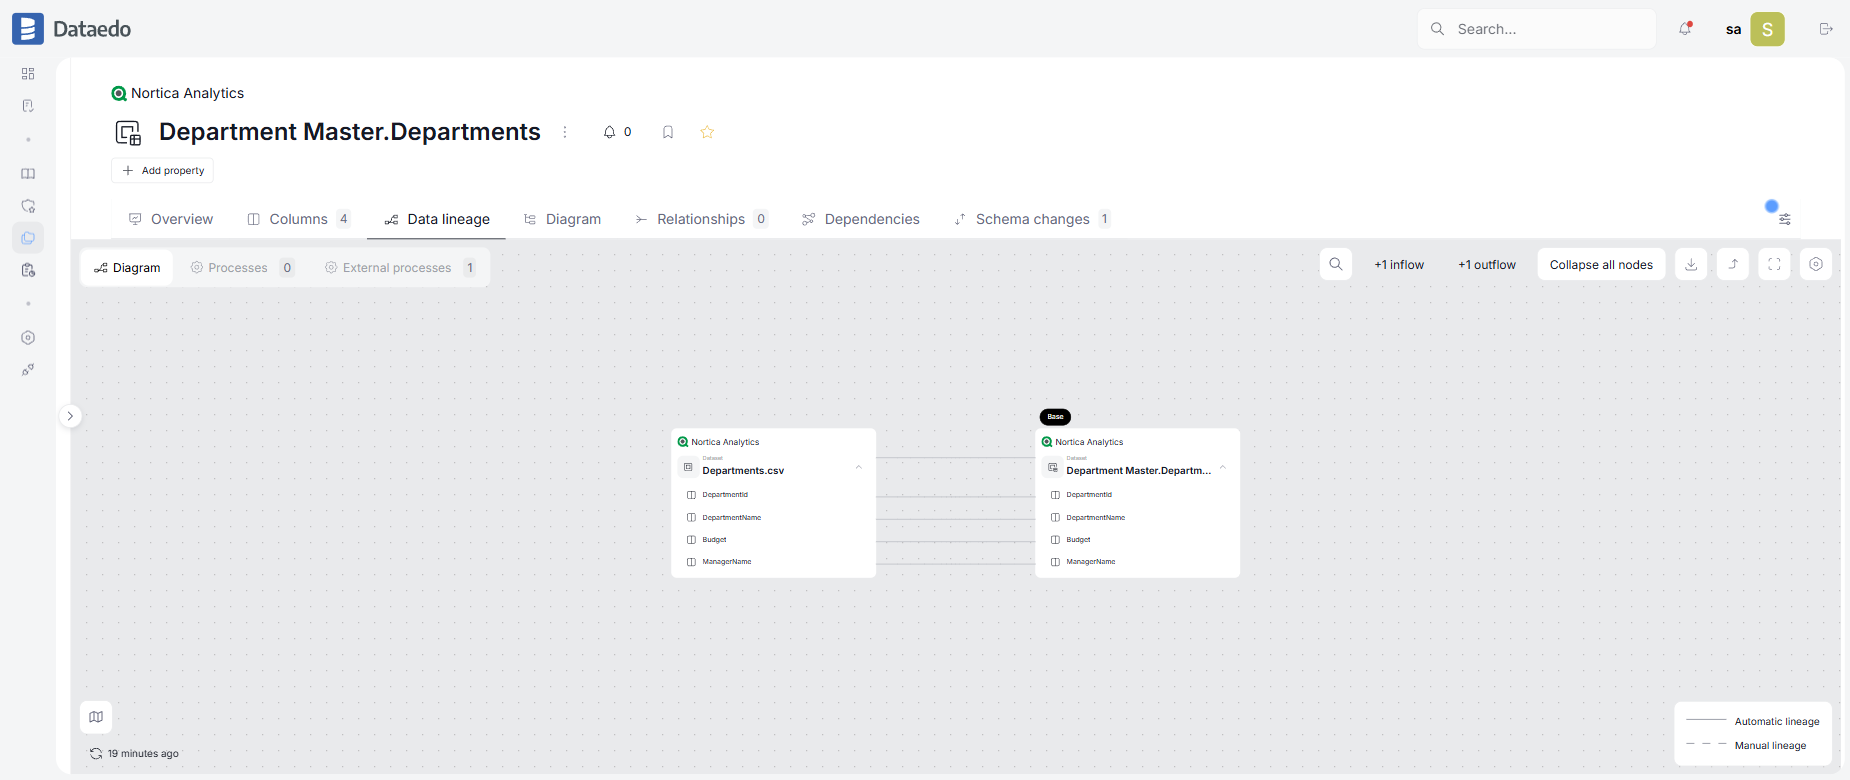Click the +1 inflow button

[x=1399, y=265]
